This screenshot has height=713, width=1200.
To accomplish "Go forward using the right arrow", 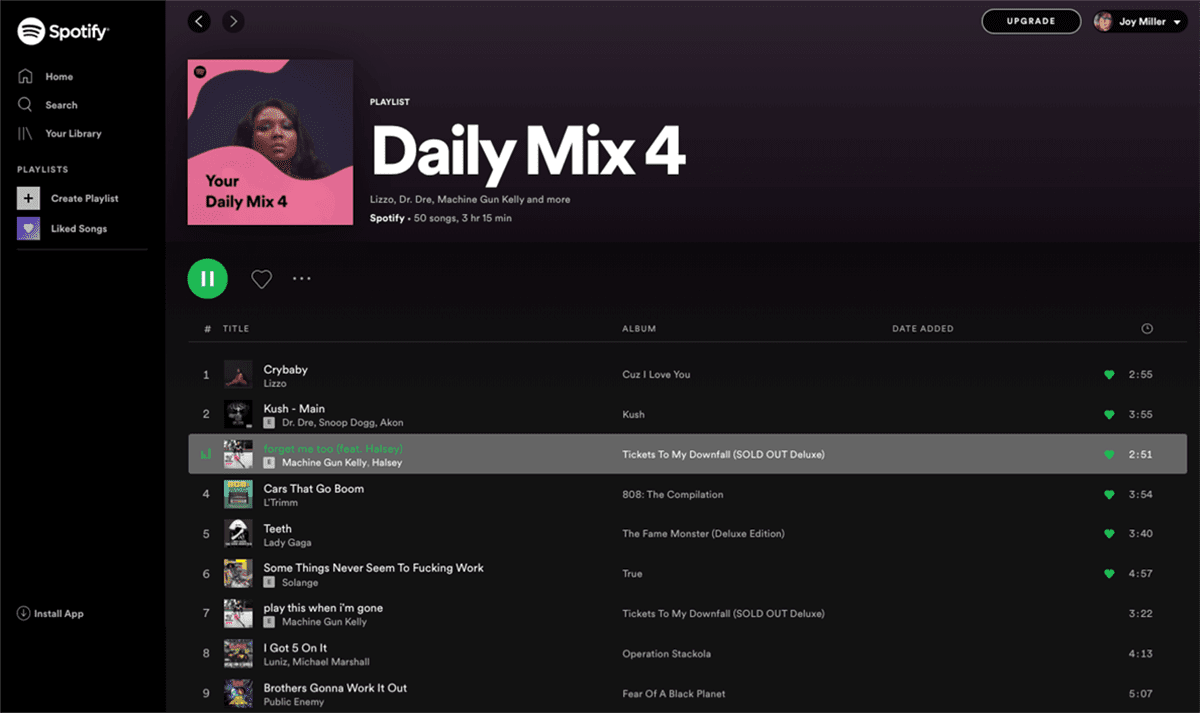I will (233, 21).
